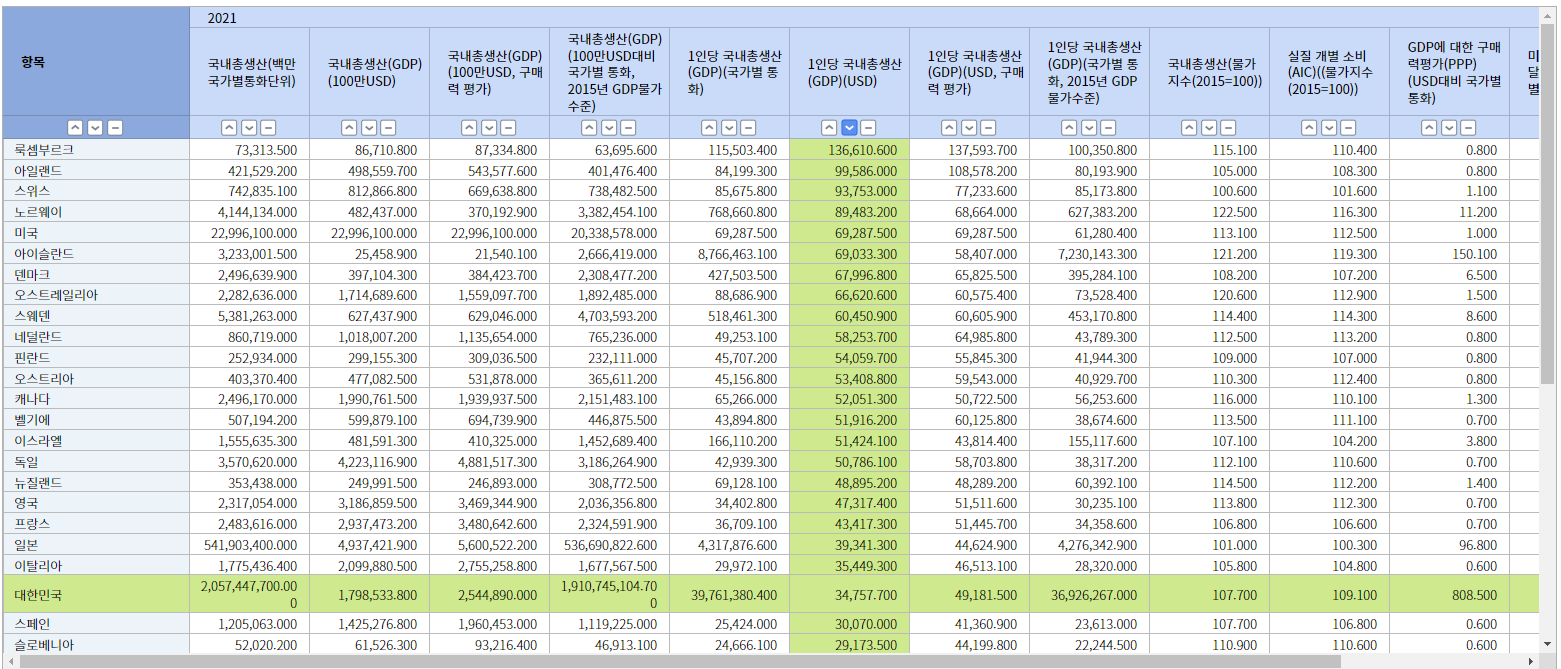1561x669 pixels.
Task: Reset sort on 국내총생산(GDP)(100만USD) column
Action: [x=389, y=128]
